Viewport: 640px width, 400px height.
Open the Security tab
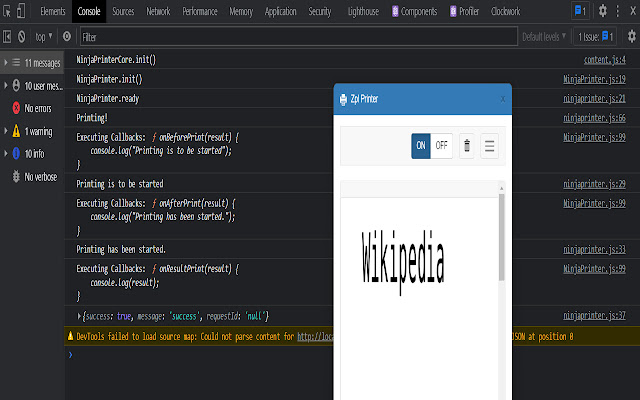(320, 11)
